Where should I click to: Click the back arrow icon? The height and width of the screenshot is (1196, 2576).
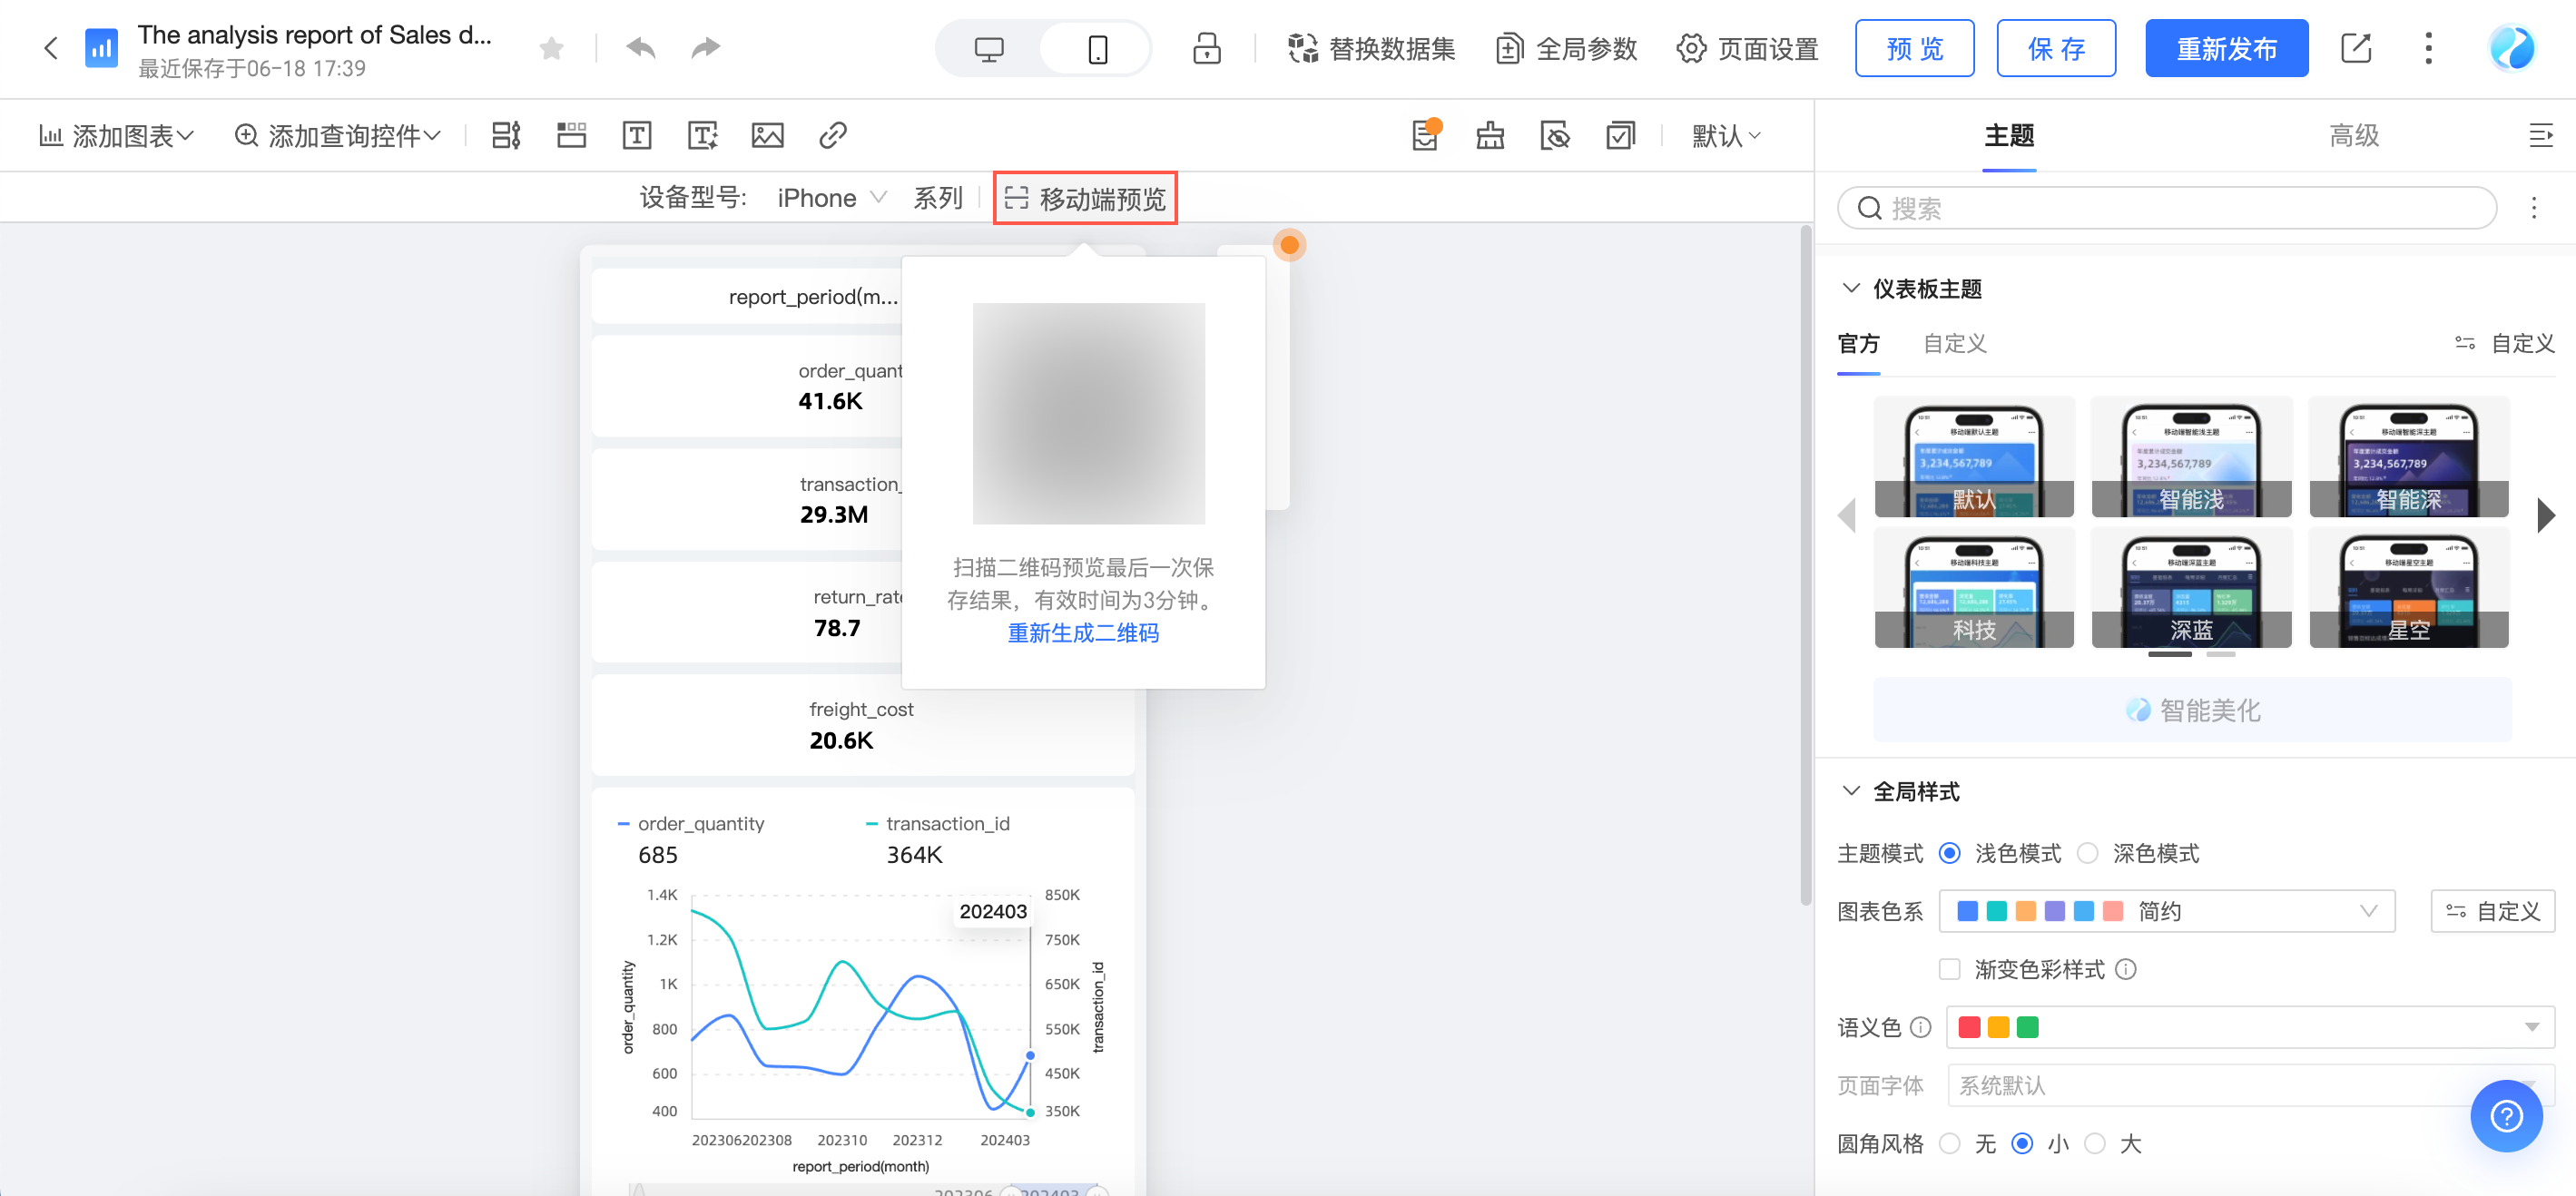[x=51, y=48]
